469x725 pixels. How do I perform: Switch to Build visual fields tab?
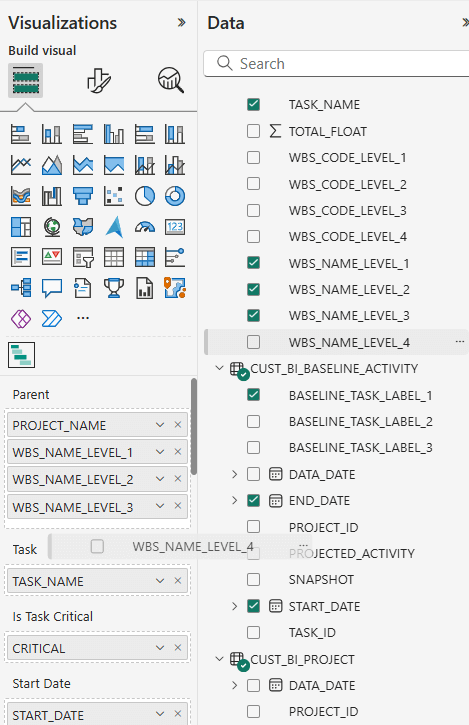25,80
